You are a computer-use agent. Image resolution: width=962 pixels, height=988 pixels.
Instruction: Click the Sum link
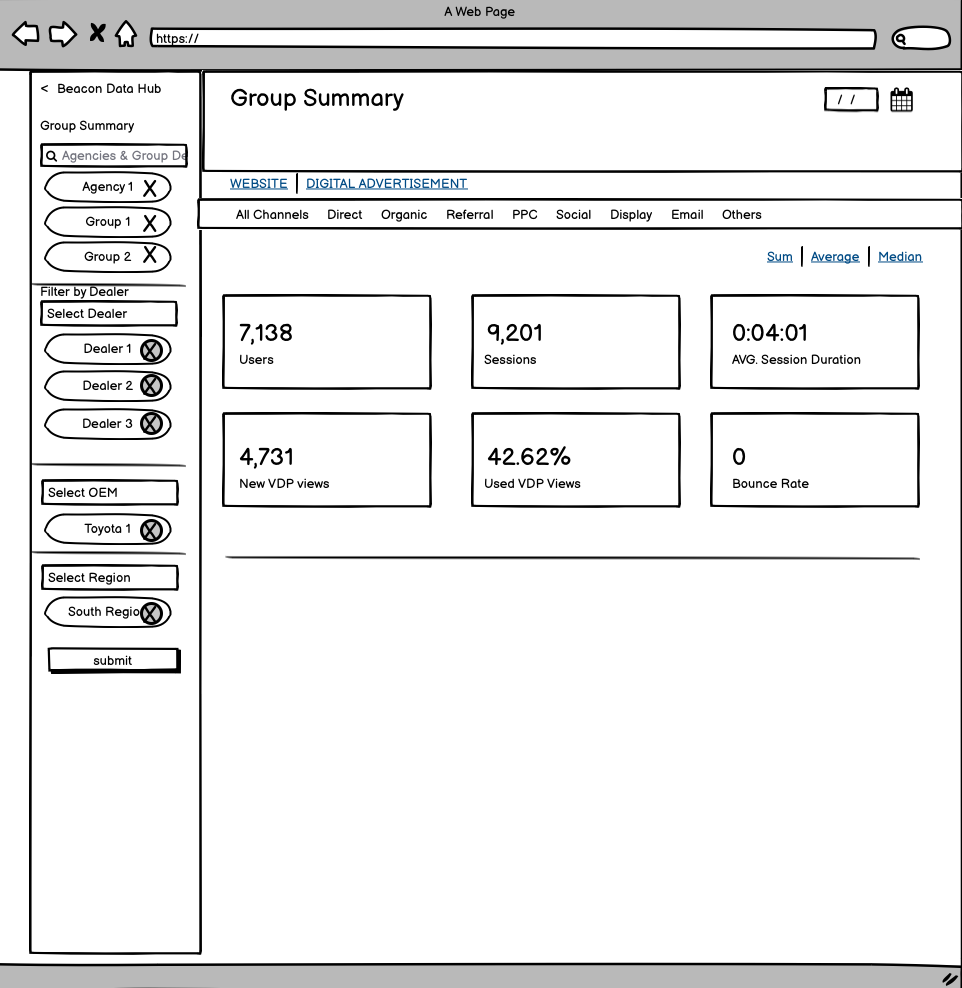(779, 256)
